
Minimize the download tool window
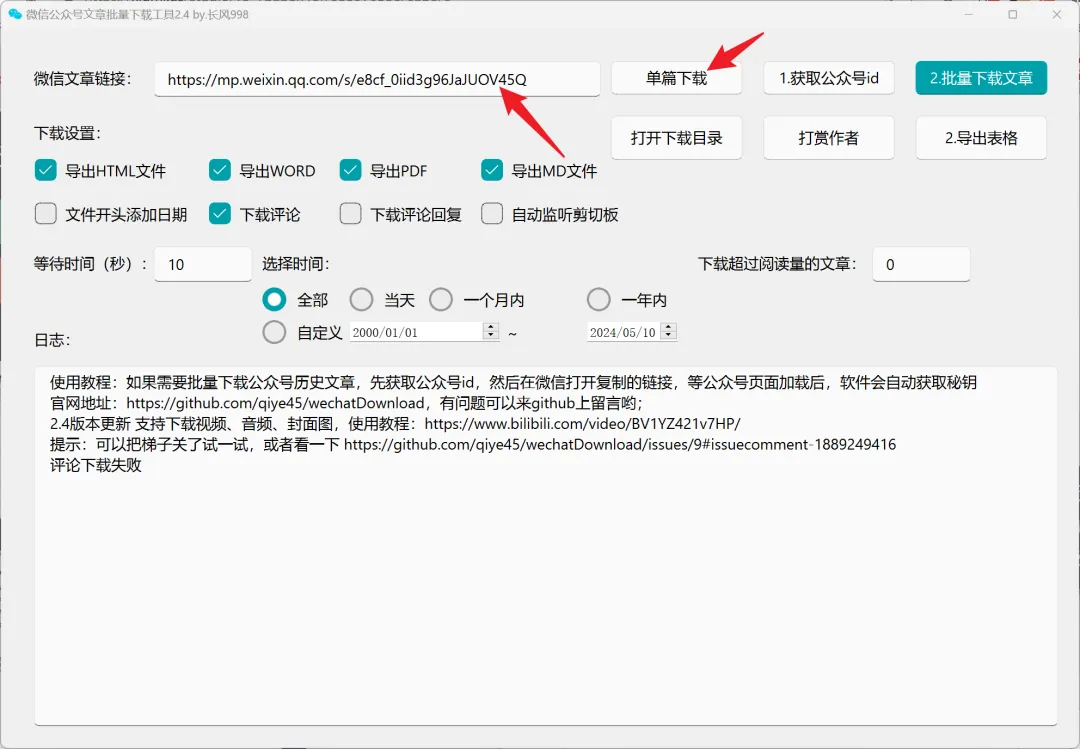pyautogui.click(x=969, y=14)
